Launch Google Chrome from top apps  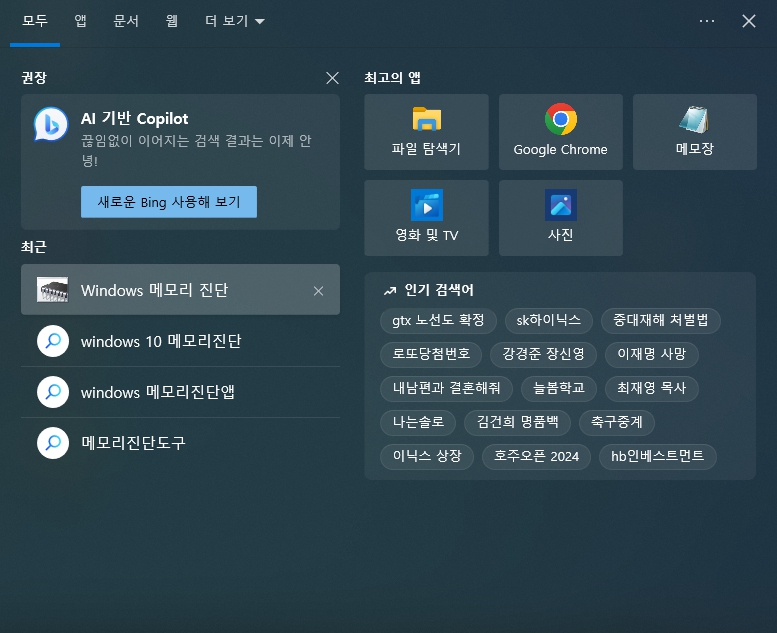tap(560, 132)
